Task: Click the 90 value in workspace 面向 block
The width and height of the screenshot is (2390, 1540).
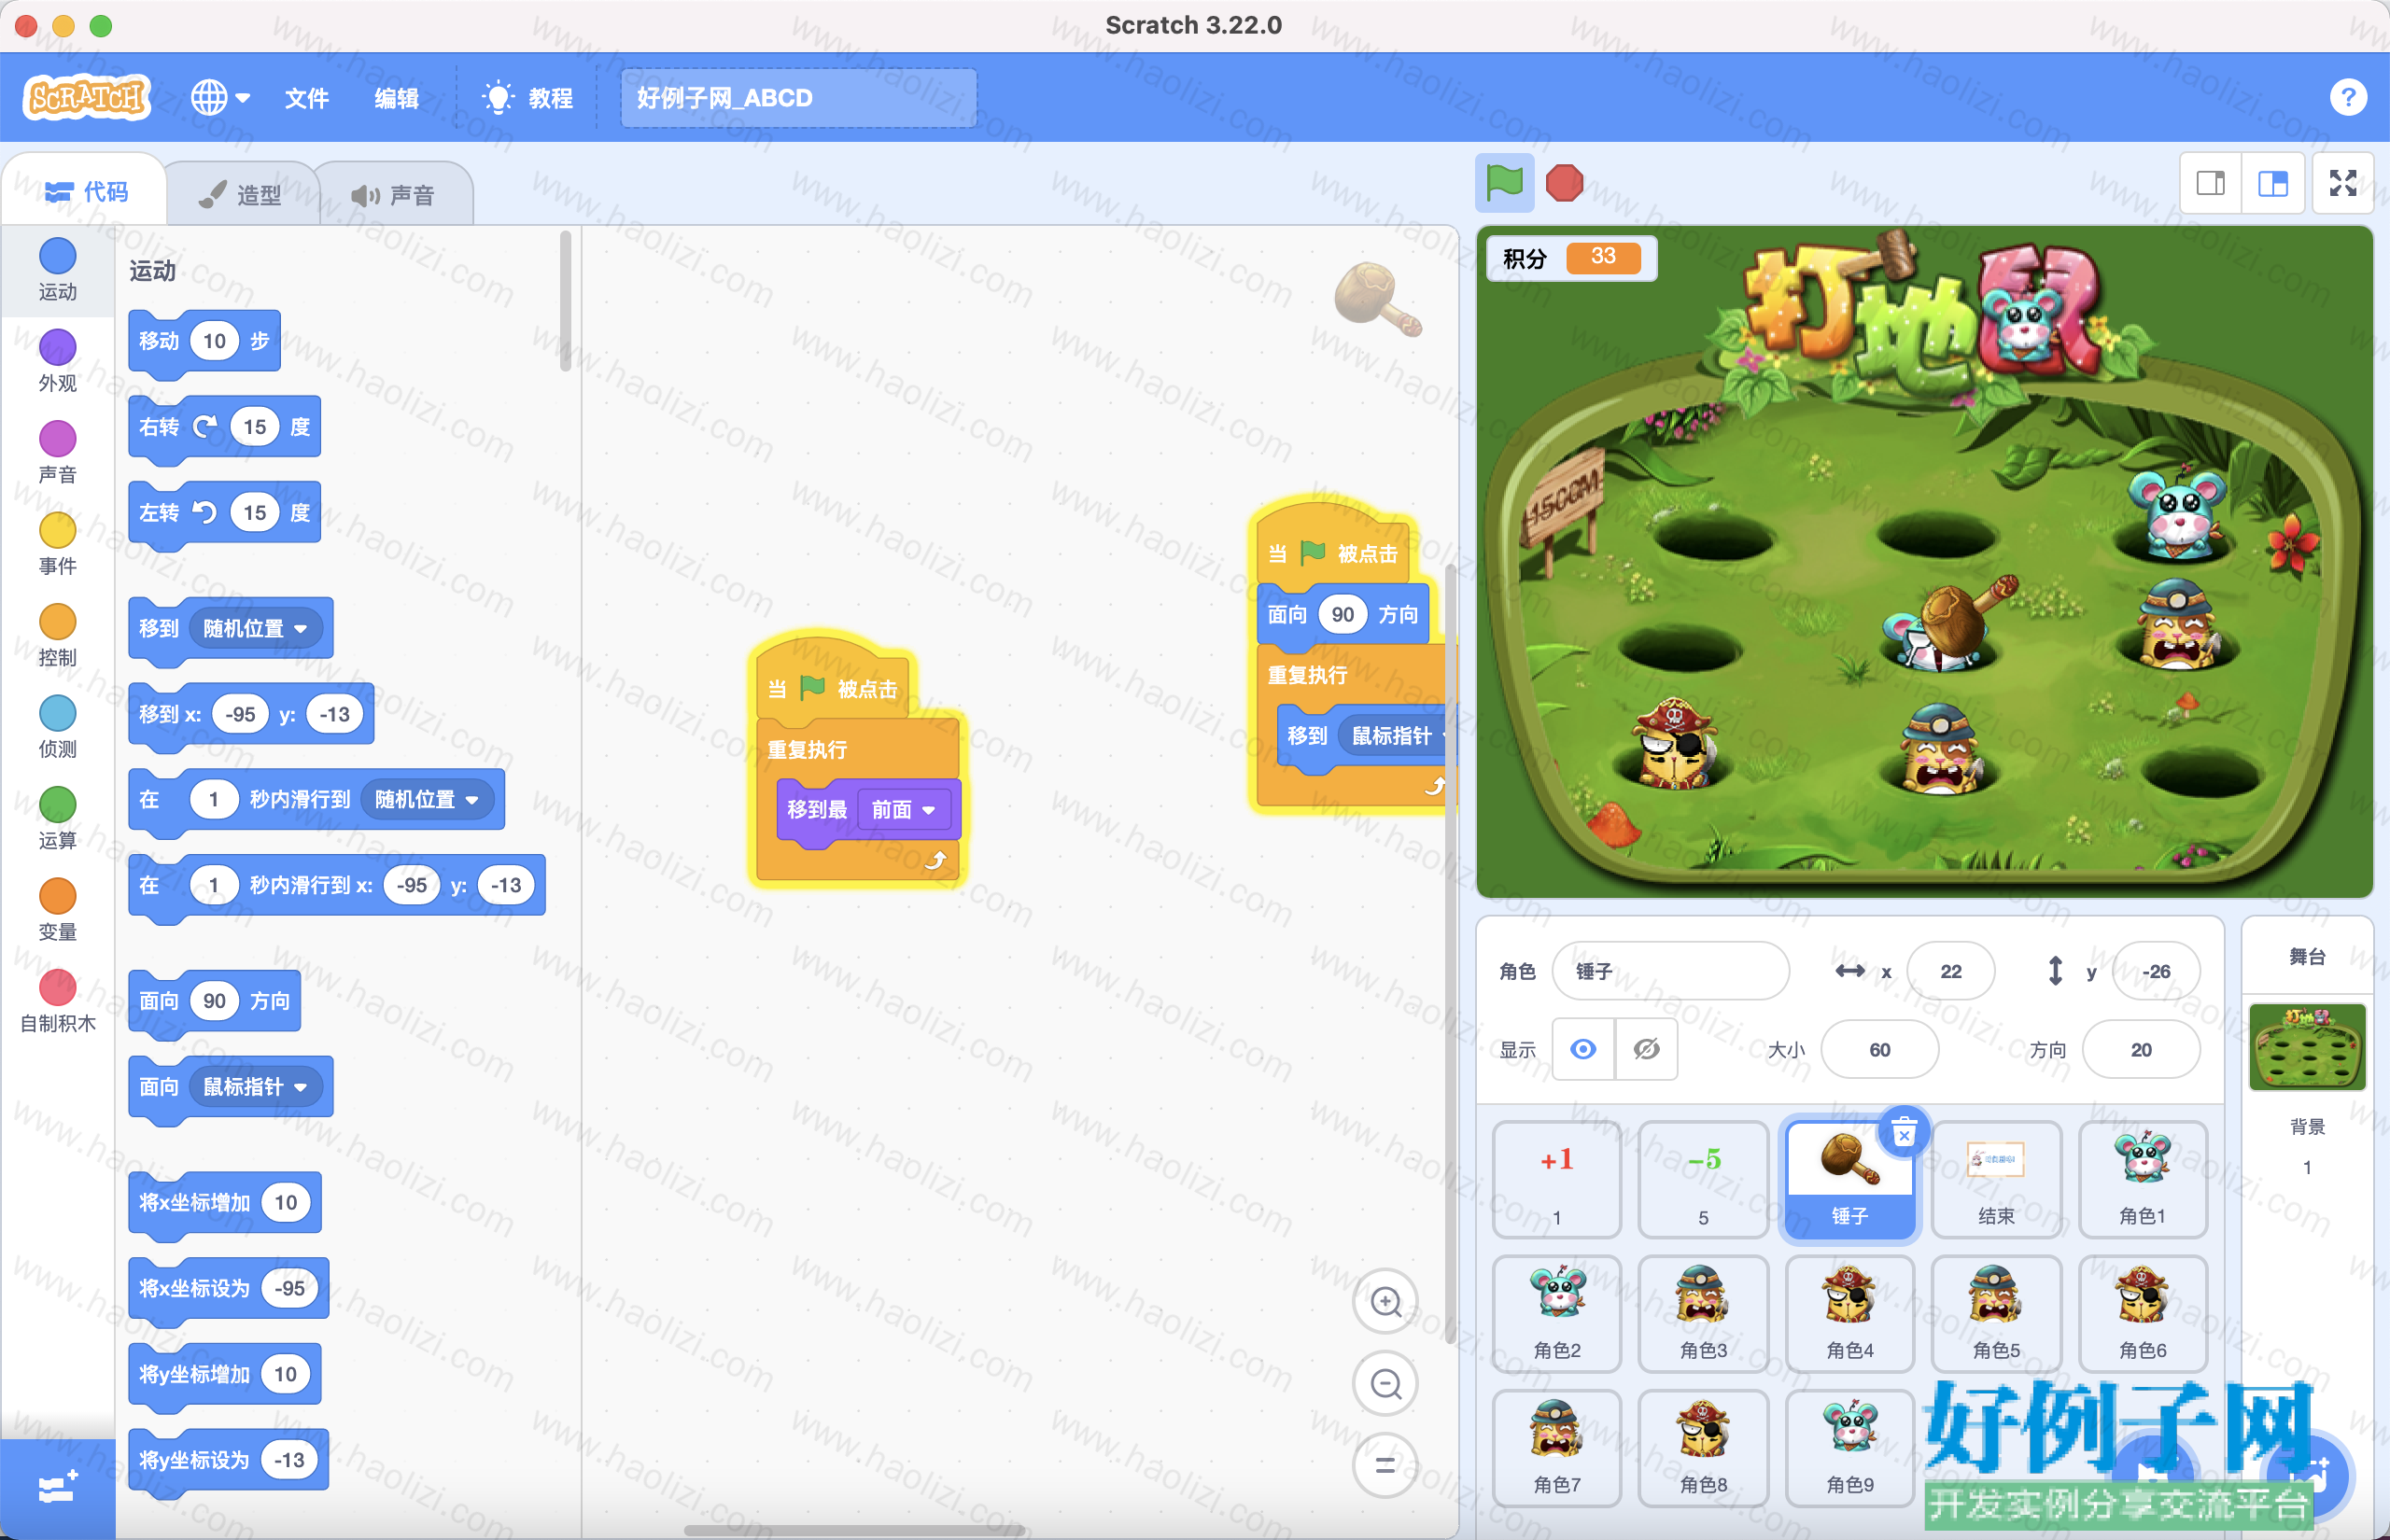Action: coord(1342,614)
